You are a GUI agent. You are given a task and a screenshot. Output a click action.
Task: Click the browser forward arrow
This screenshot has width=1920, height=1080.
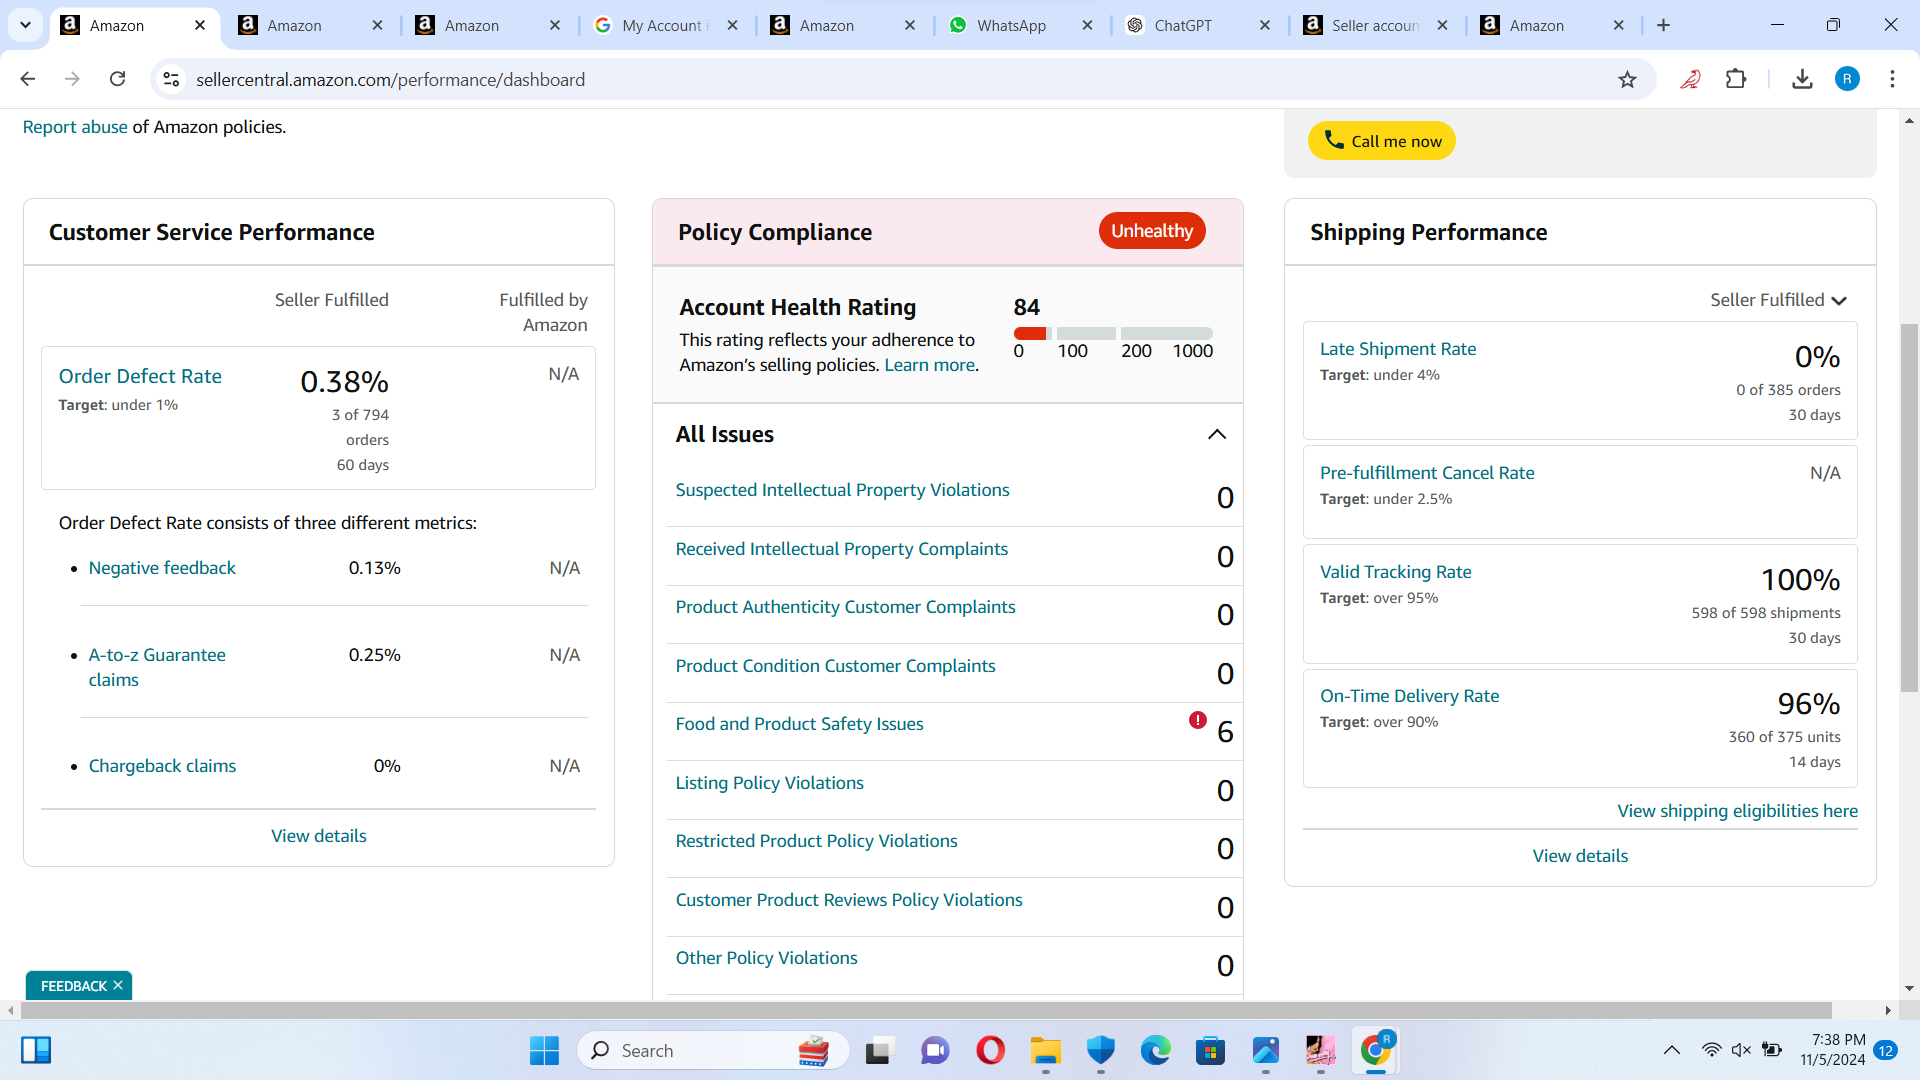click(x=72, y=79)
